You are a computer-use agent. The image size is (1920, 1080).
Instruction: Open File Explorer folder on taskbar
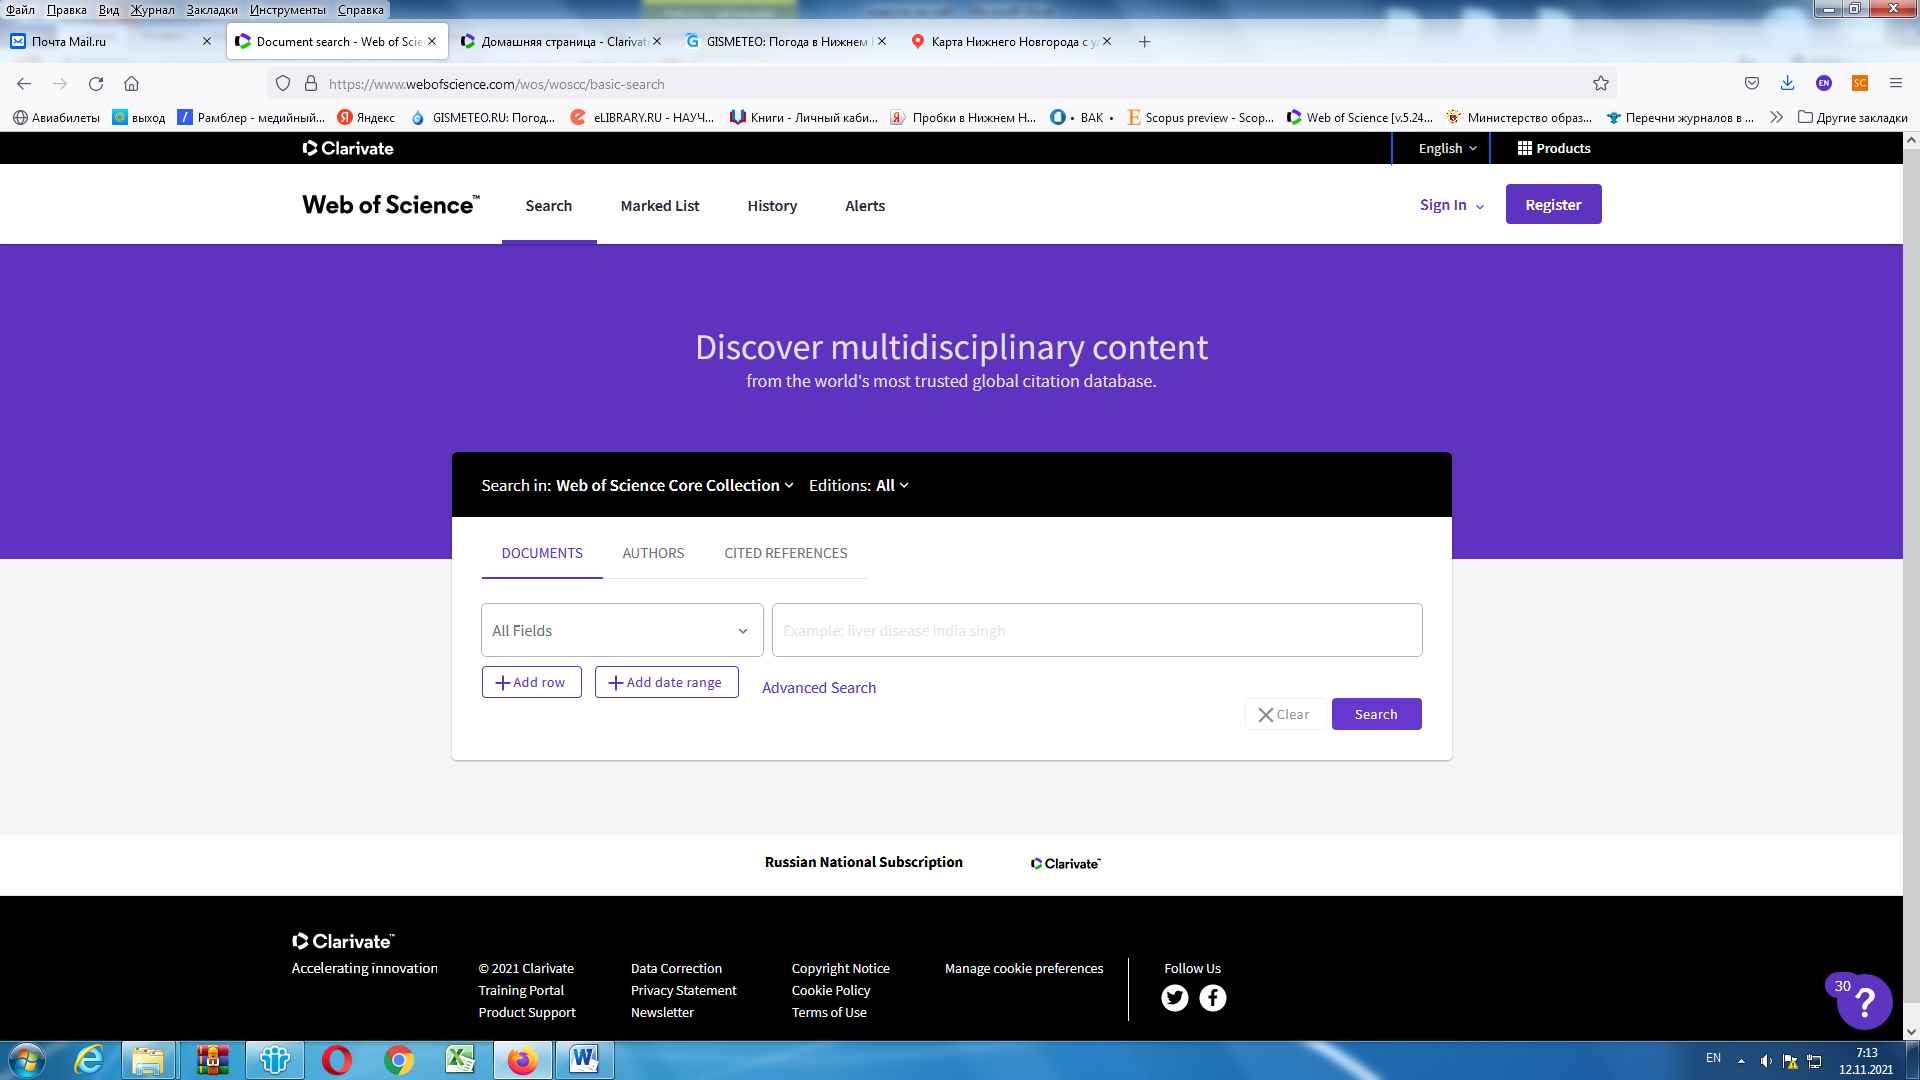pos(148,1060)
